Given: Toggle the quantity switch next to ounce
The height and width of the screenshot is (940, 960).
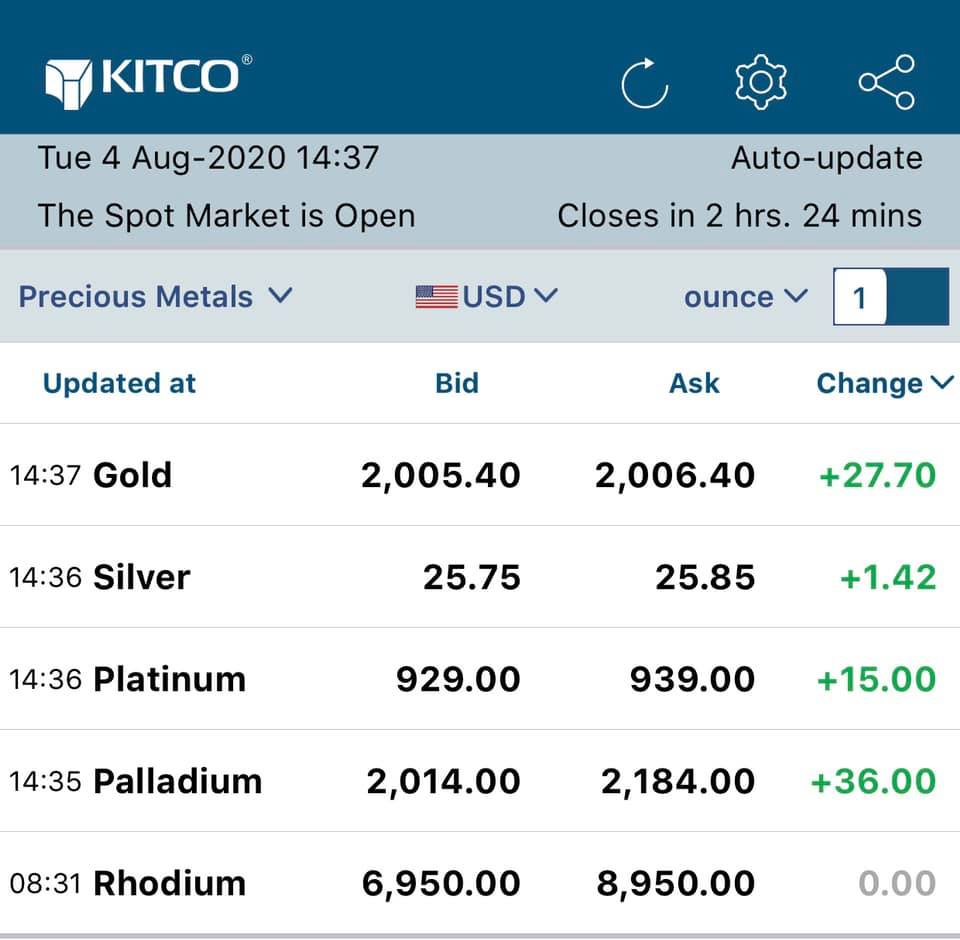Looking at the screenshot, I should pos(915,297).
